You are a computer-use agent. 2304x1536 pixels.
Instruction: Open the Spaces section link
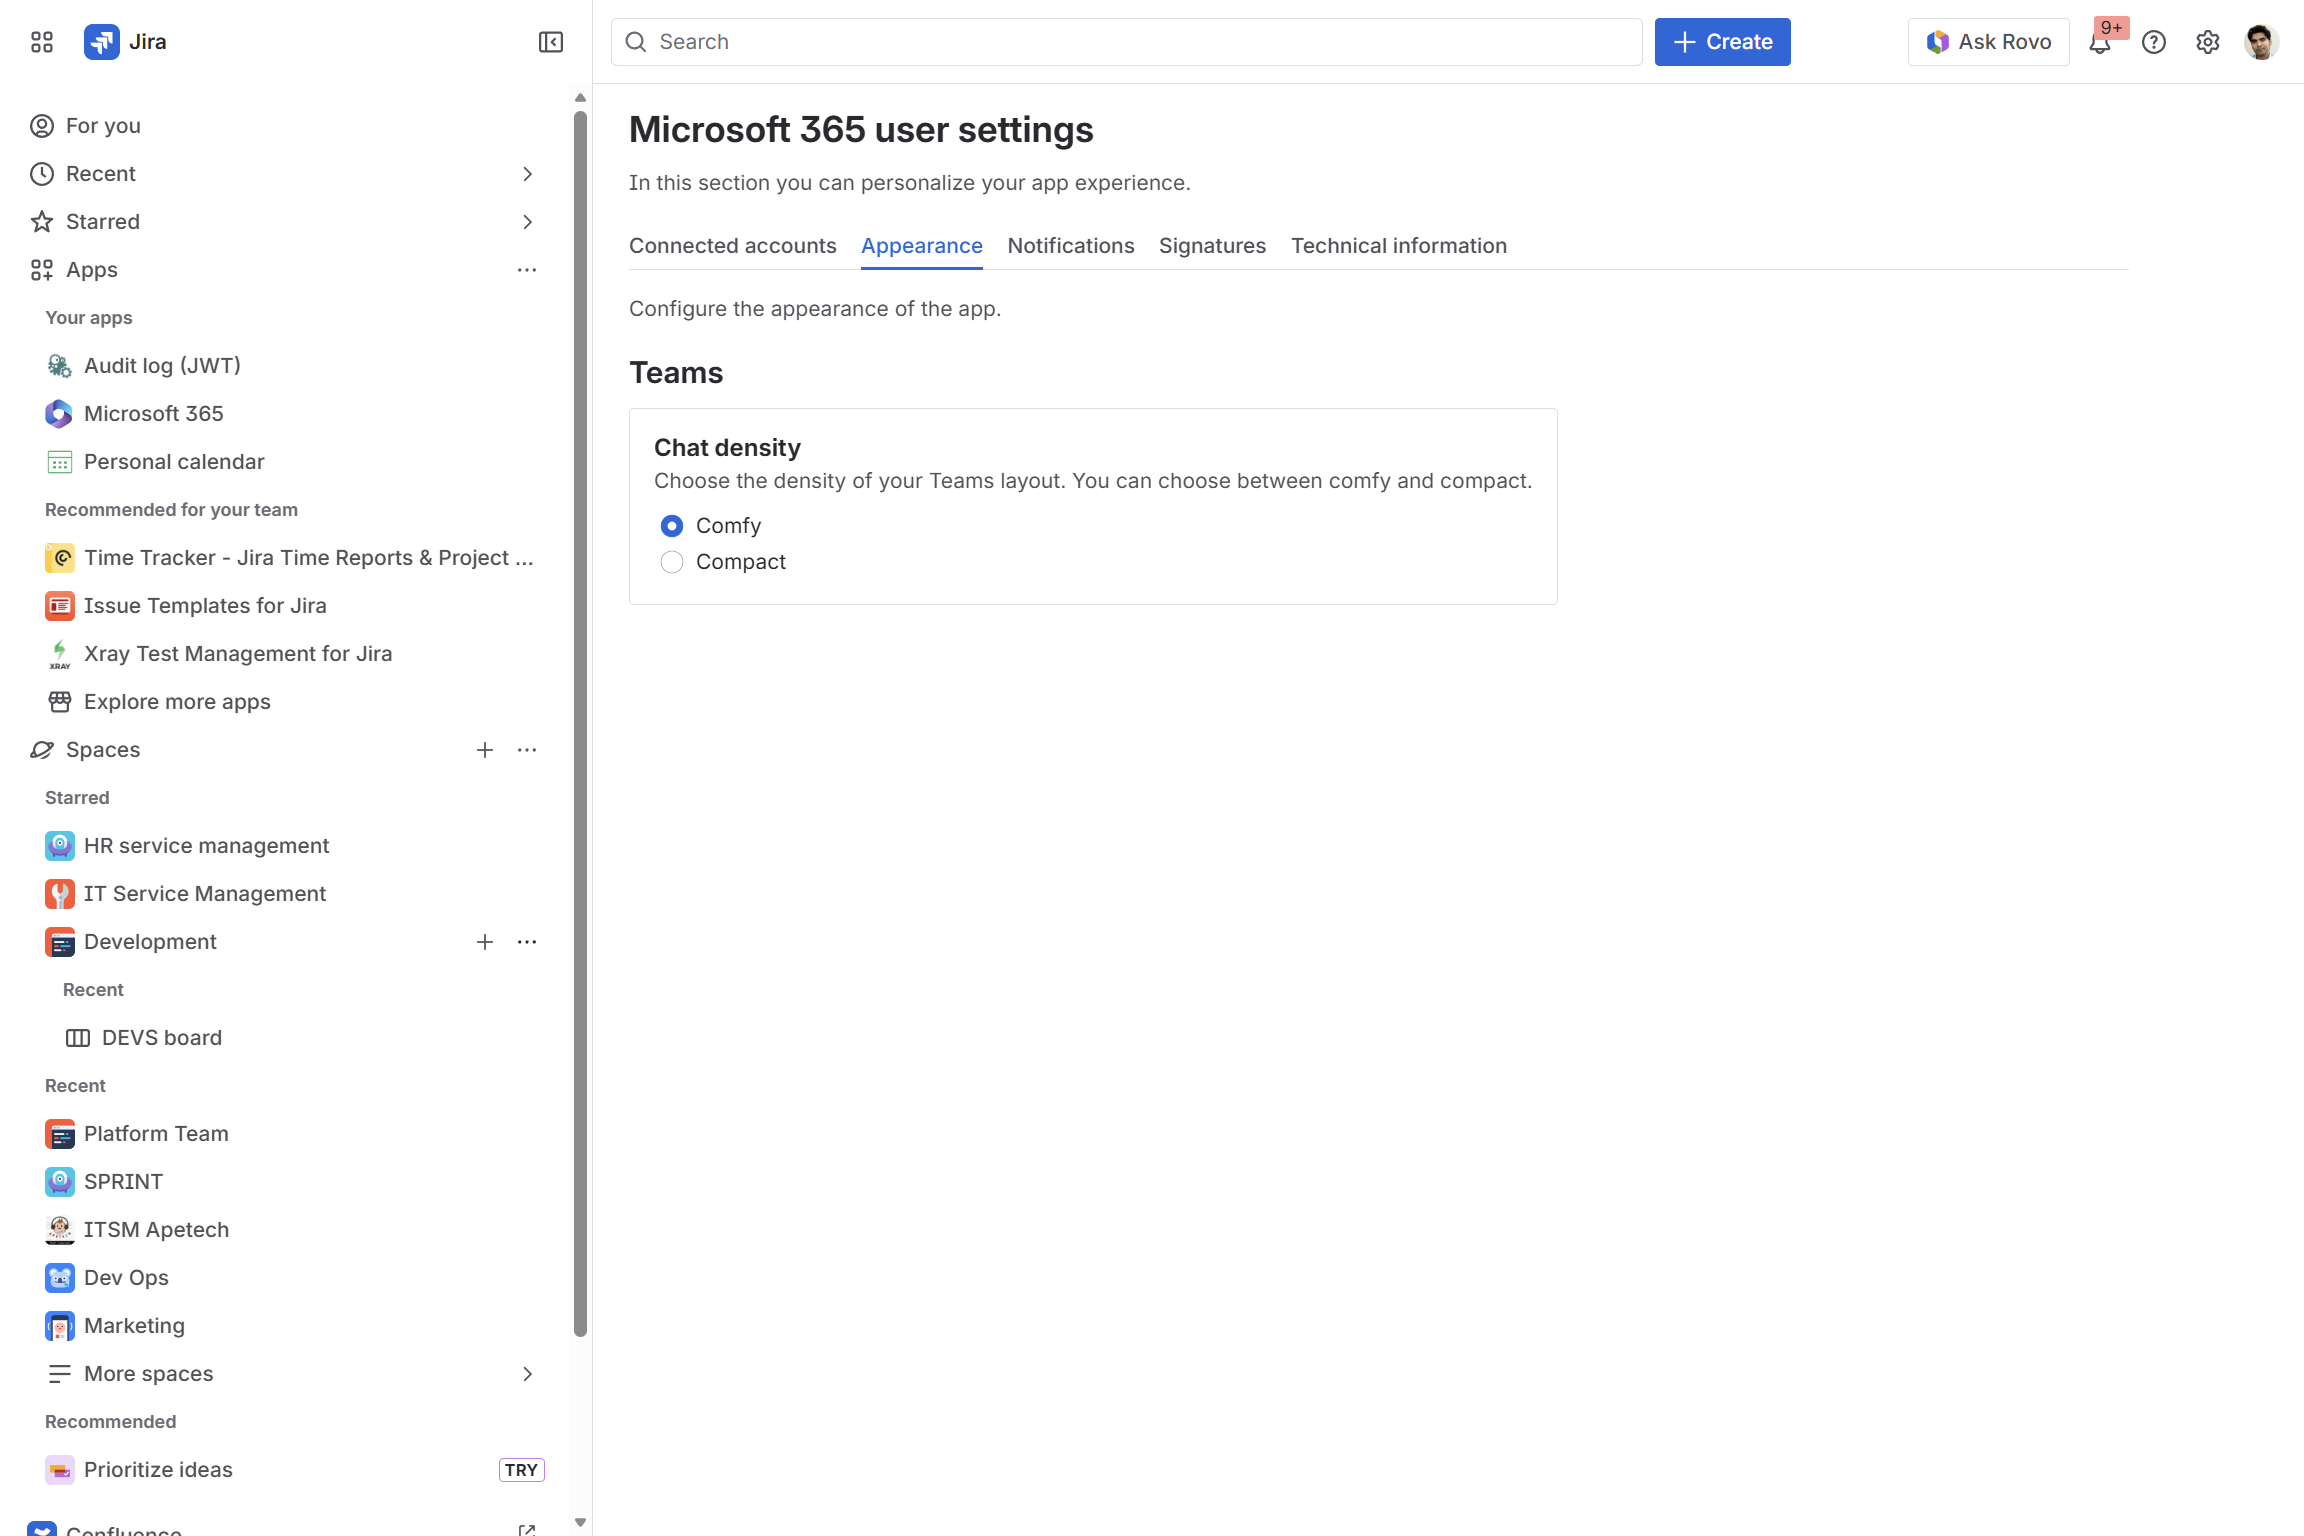[103, 750]
